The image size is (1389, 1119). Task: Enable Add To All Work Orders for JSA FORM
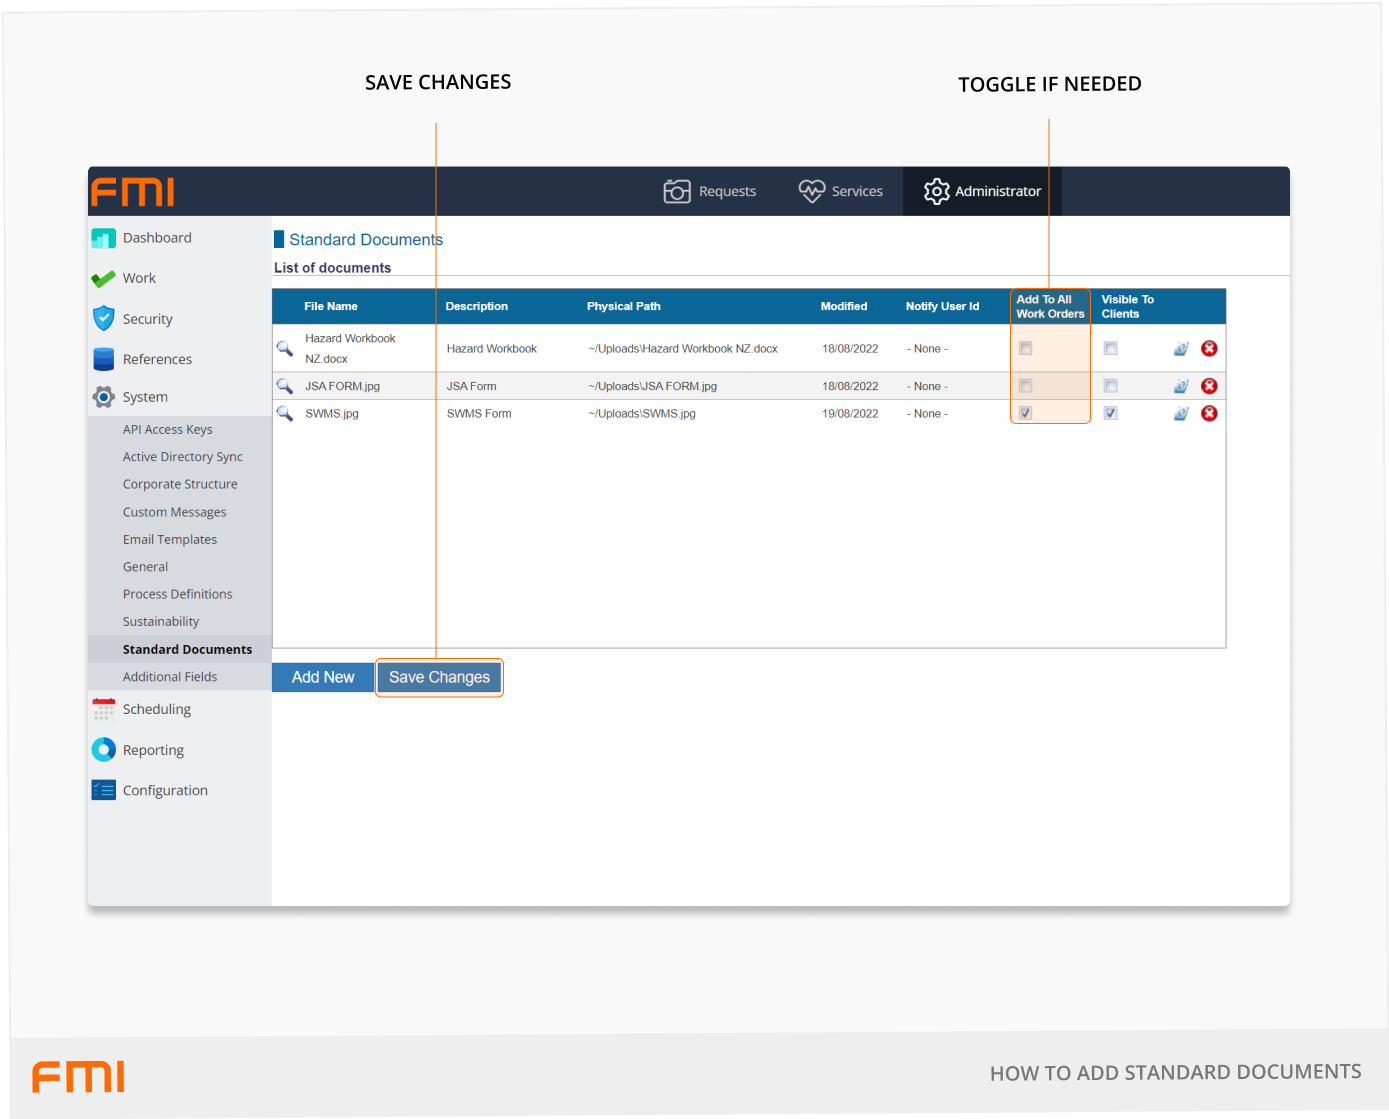pos(1025,386)
